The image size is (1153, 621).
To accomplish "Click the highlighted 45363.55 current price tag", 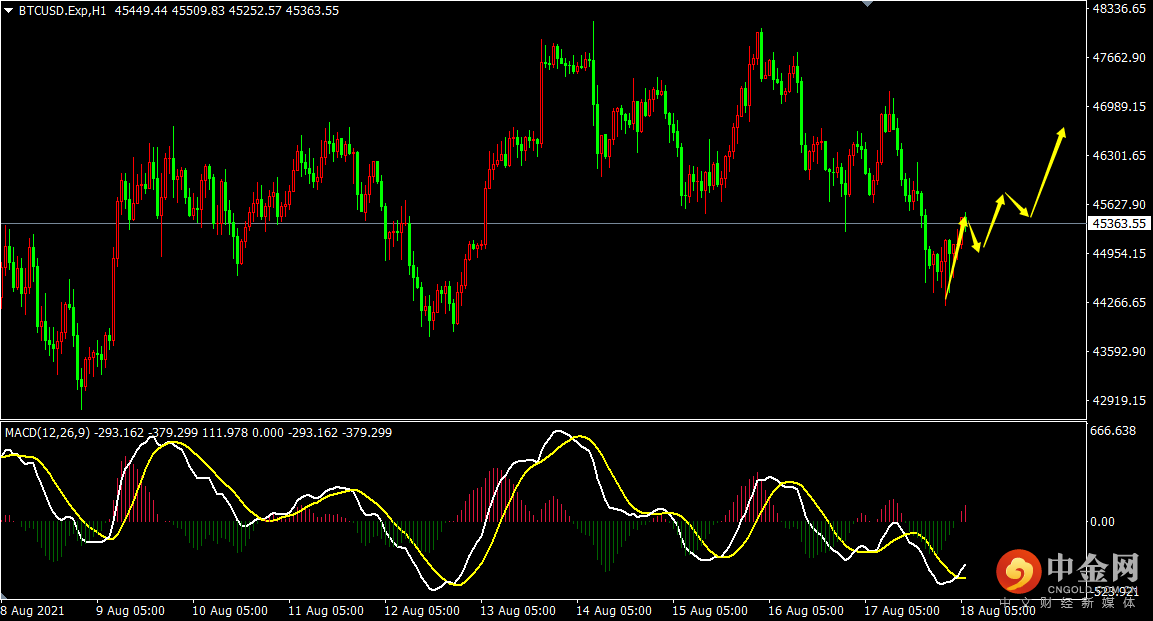I will pyautogui.click(x=1118, y=223).
